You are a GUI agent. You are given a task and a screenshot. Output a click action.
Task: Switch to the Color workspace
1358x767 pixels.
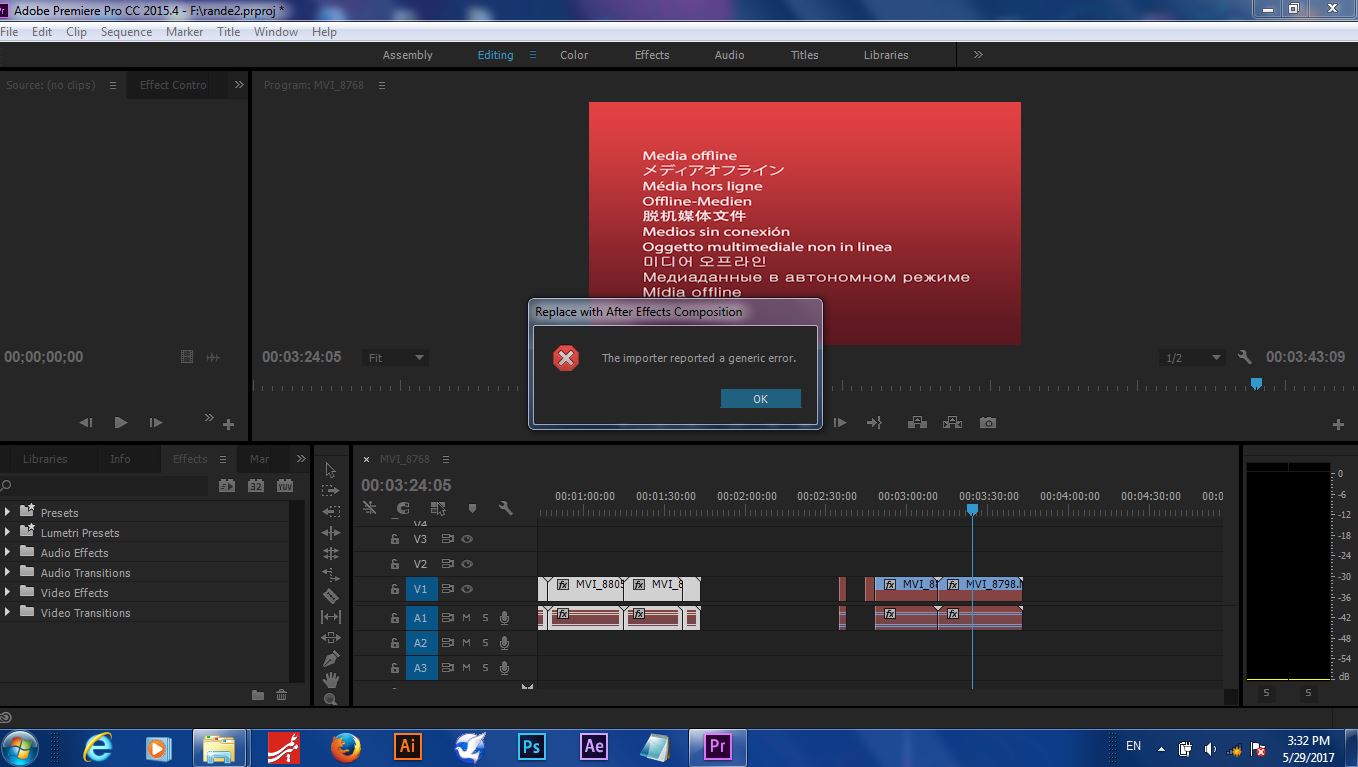(x=574, y=55)
